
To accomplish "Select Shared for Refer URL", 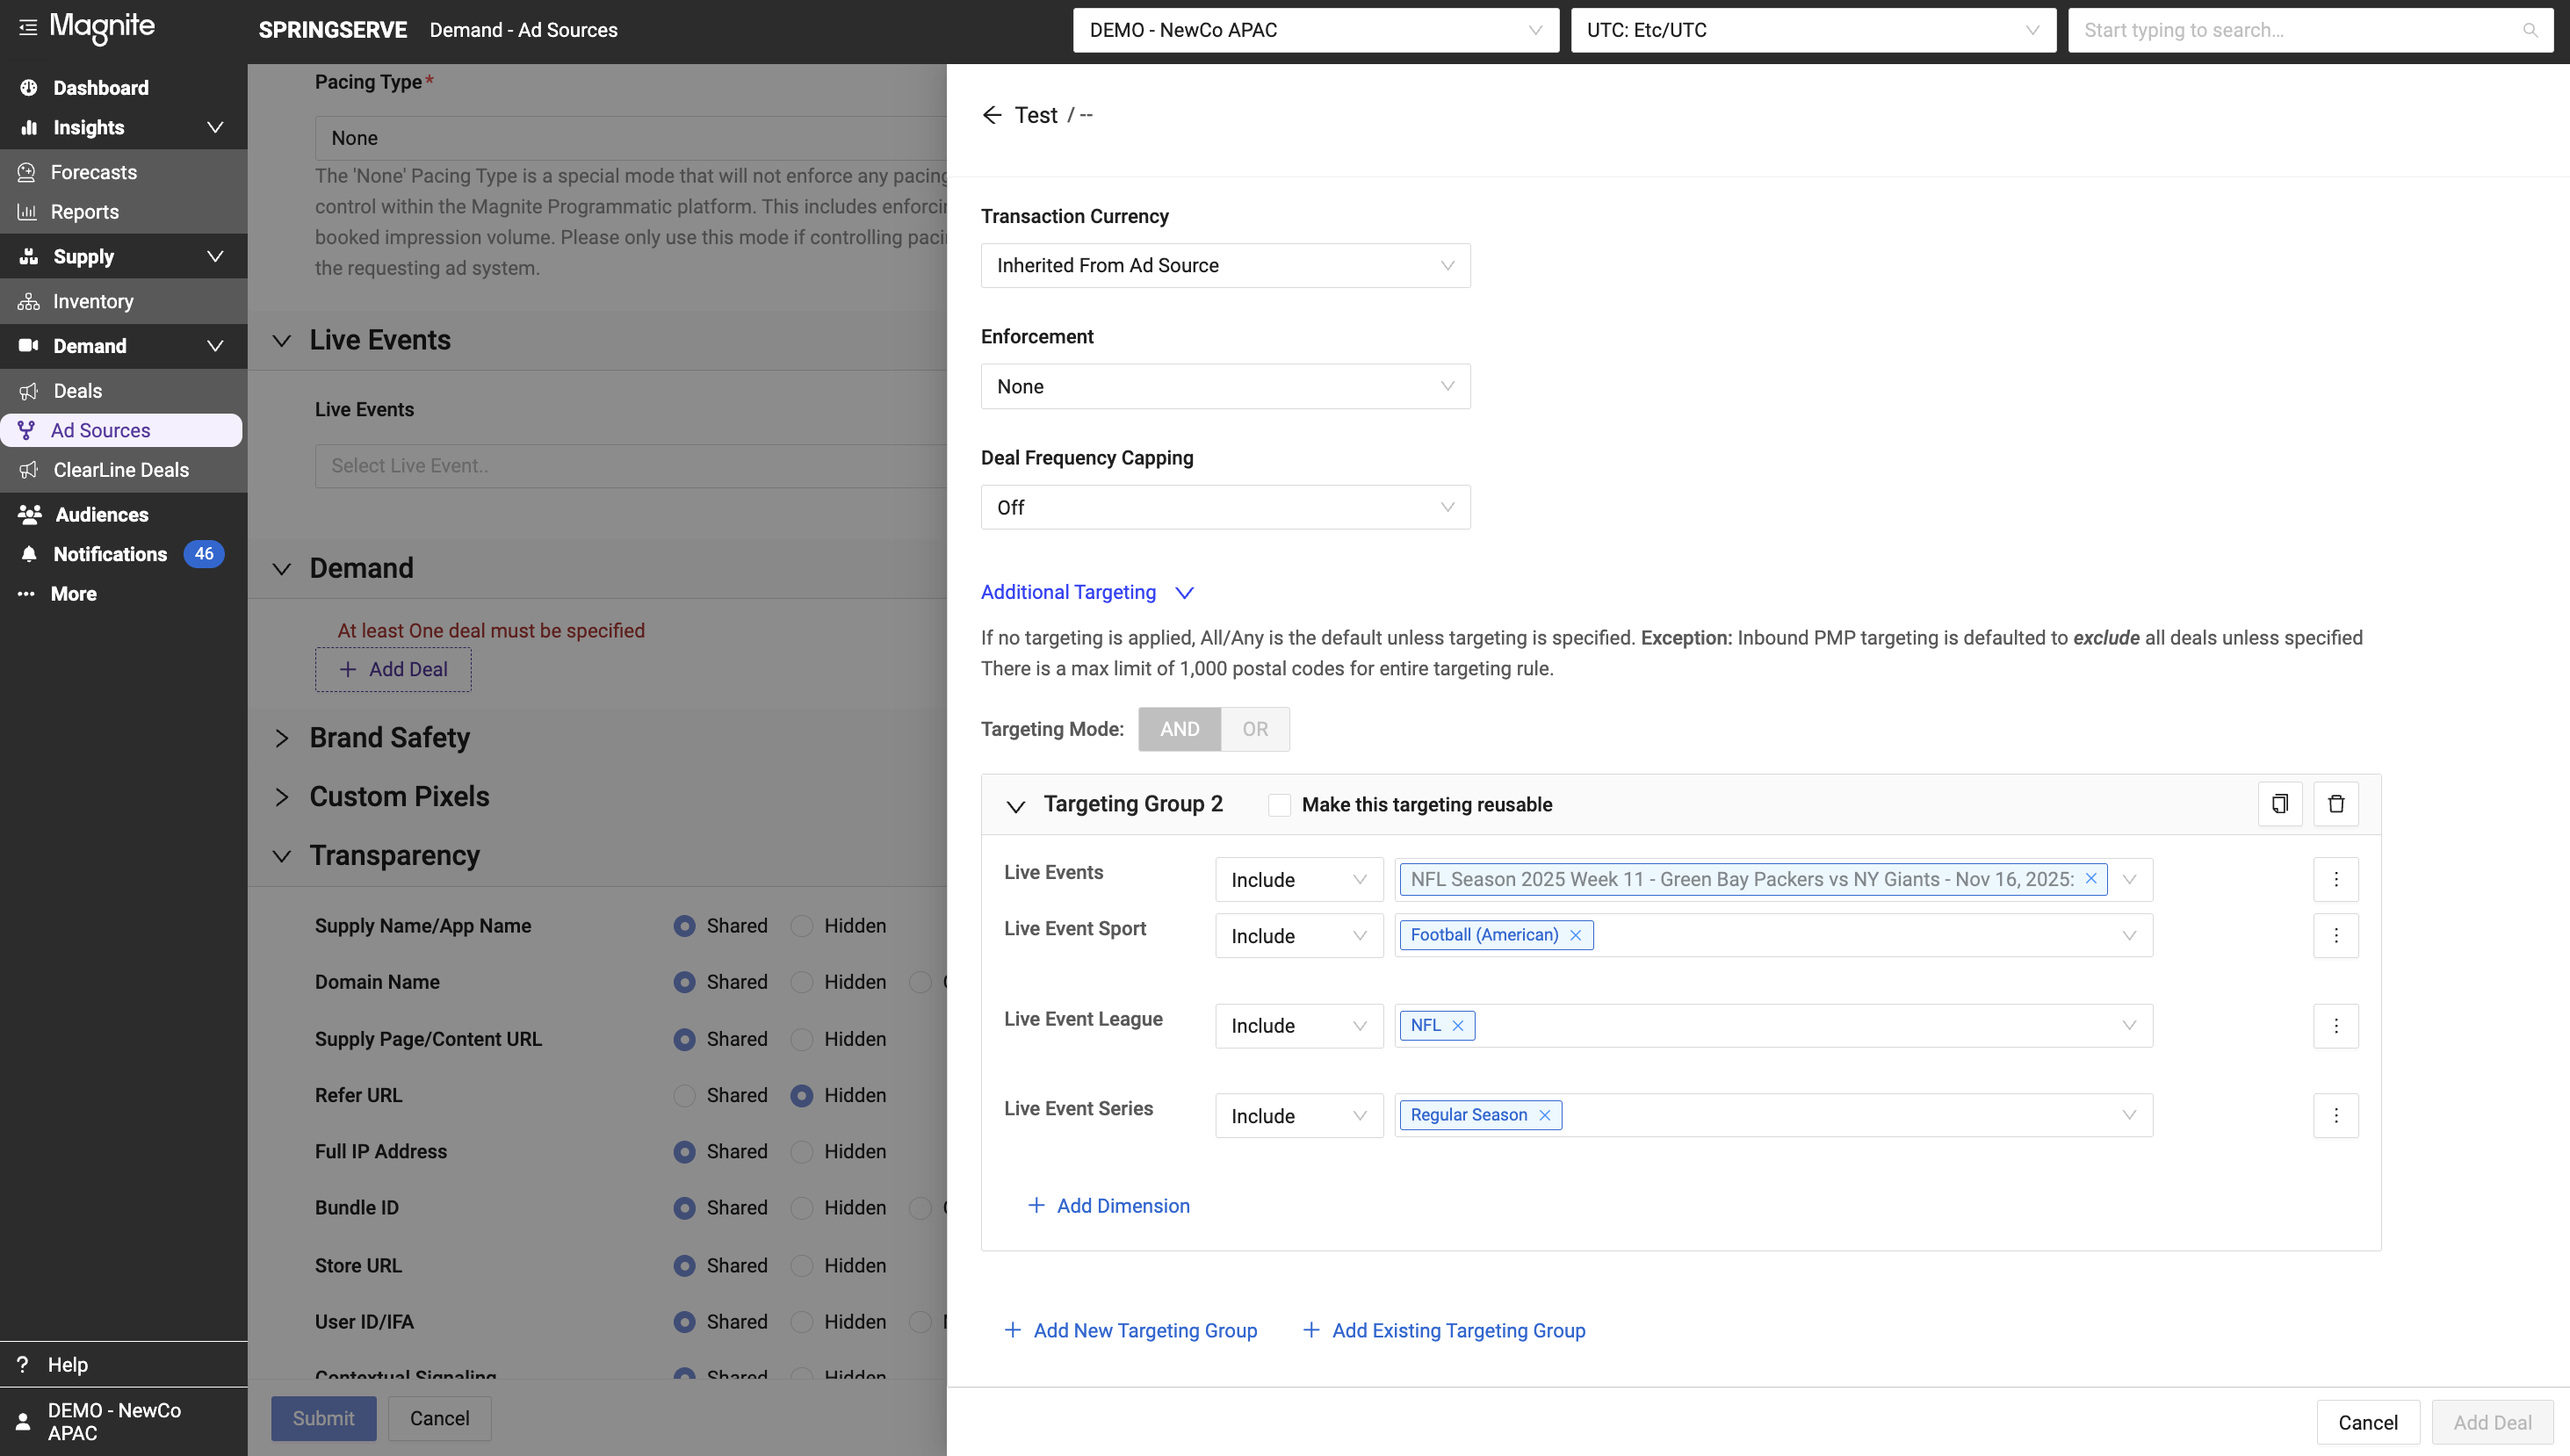I will pyautogui.click(x=684, y=1095).
